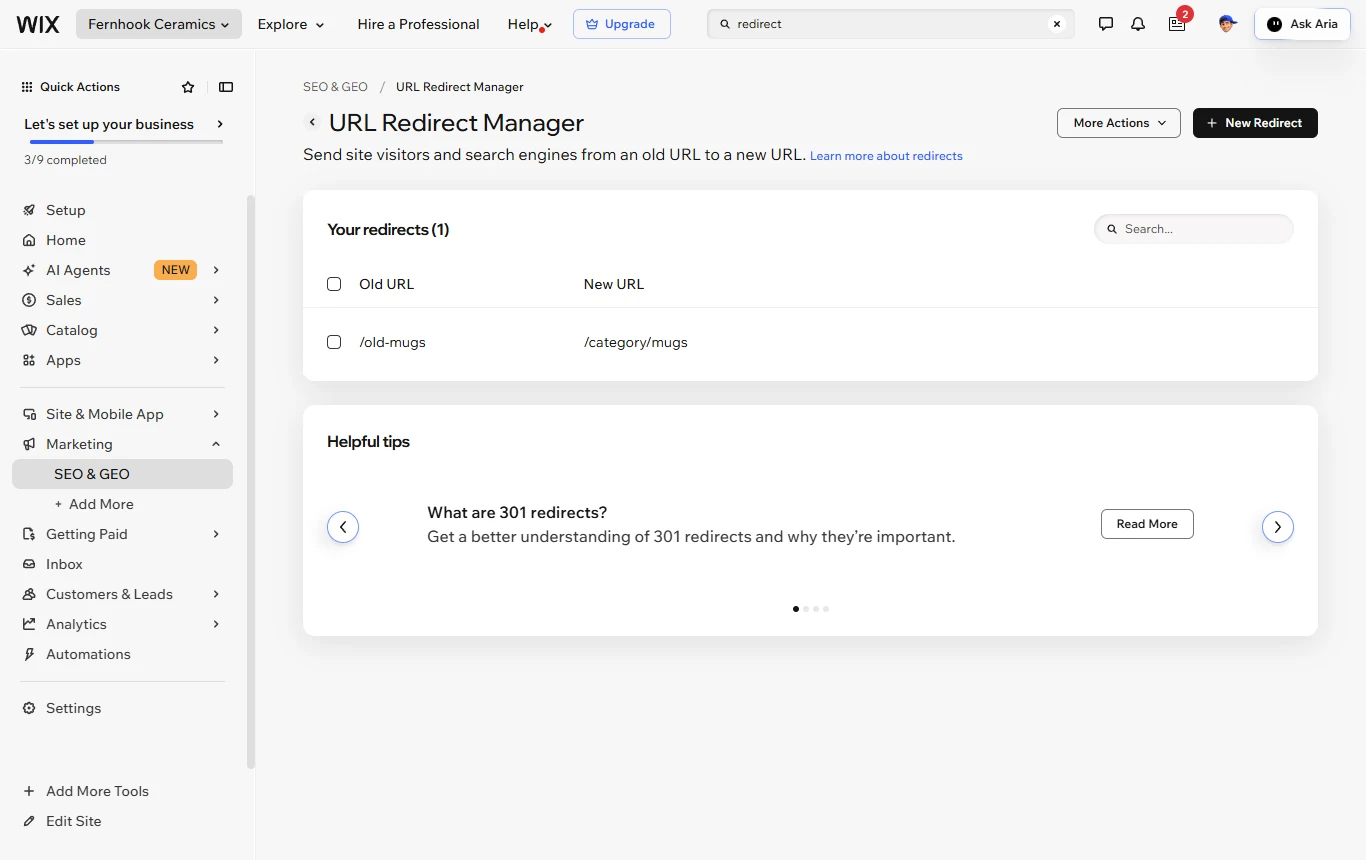Click Hire a Professional

point(418,24)
